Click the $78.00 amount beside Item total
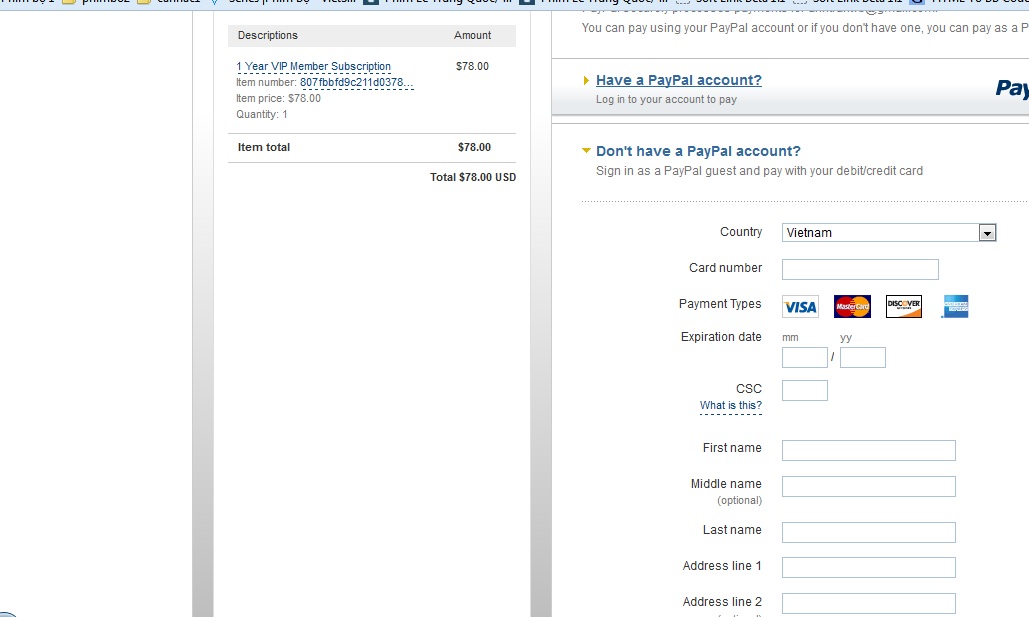The width and height of the screenshot is (1029, 617). pyautogui.click(x=474, y=147)
